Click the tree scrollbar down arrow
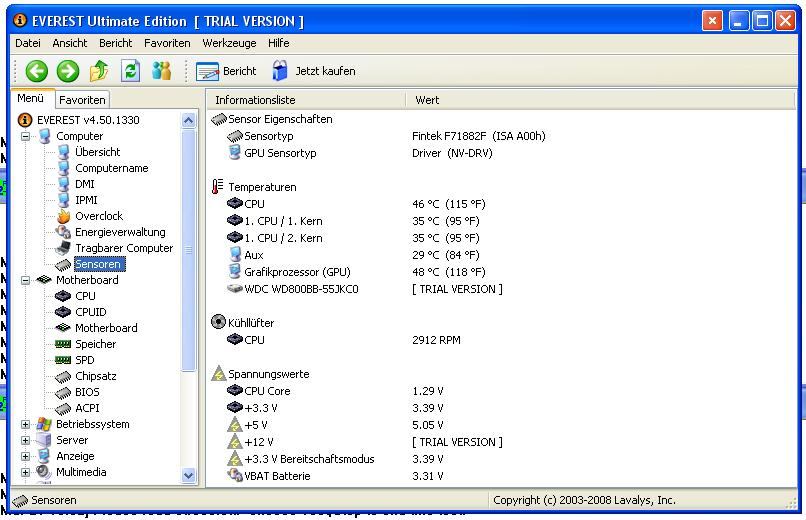Image resolution: width=806 pixels, height=520 pixels. coord(189,476)
